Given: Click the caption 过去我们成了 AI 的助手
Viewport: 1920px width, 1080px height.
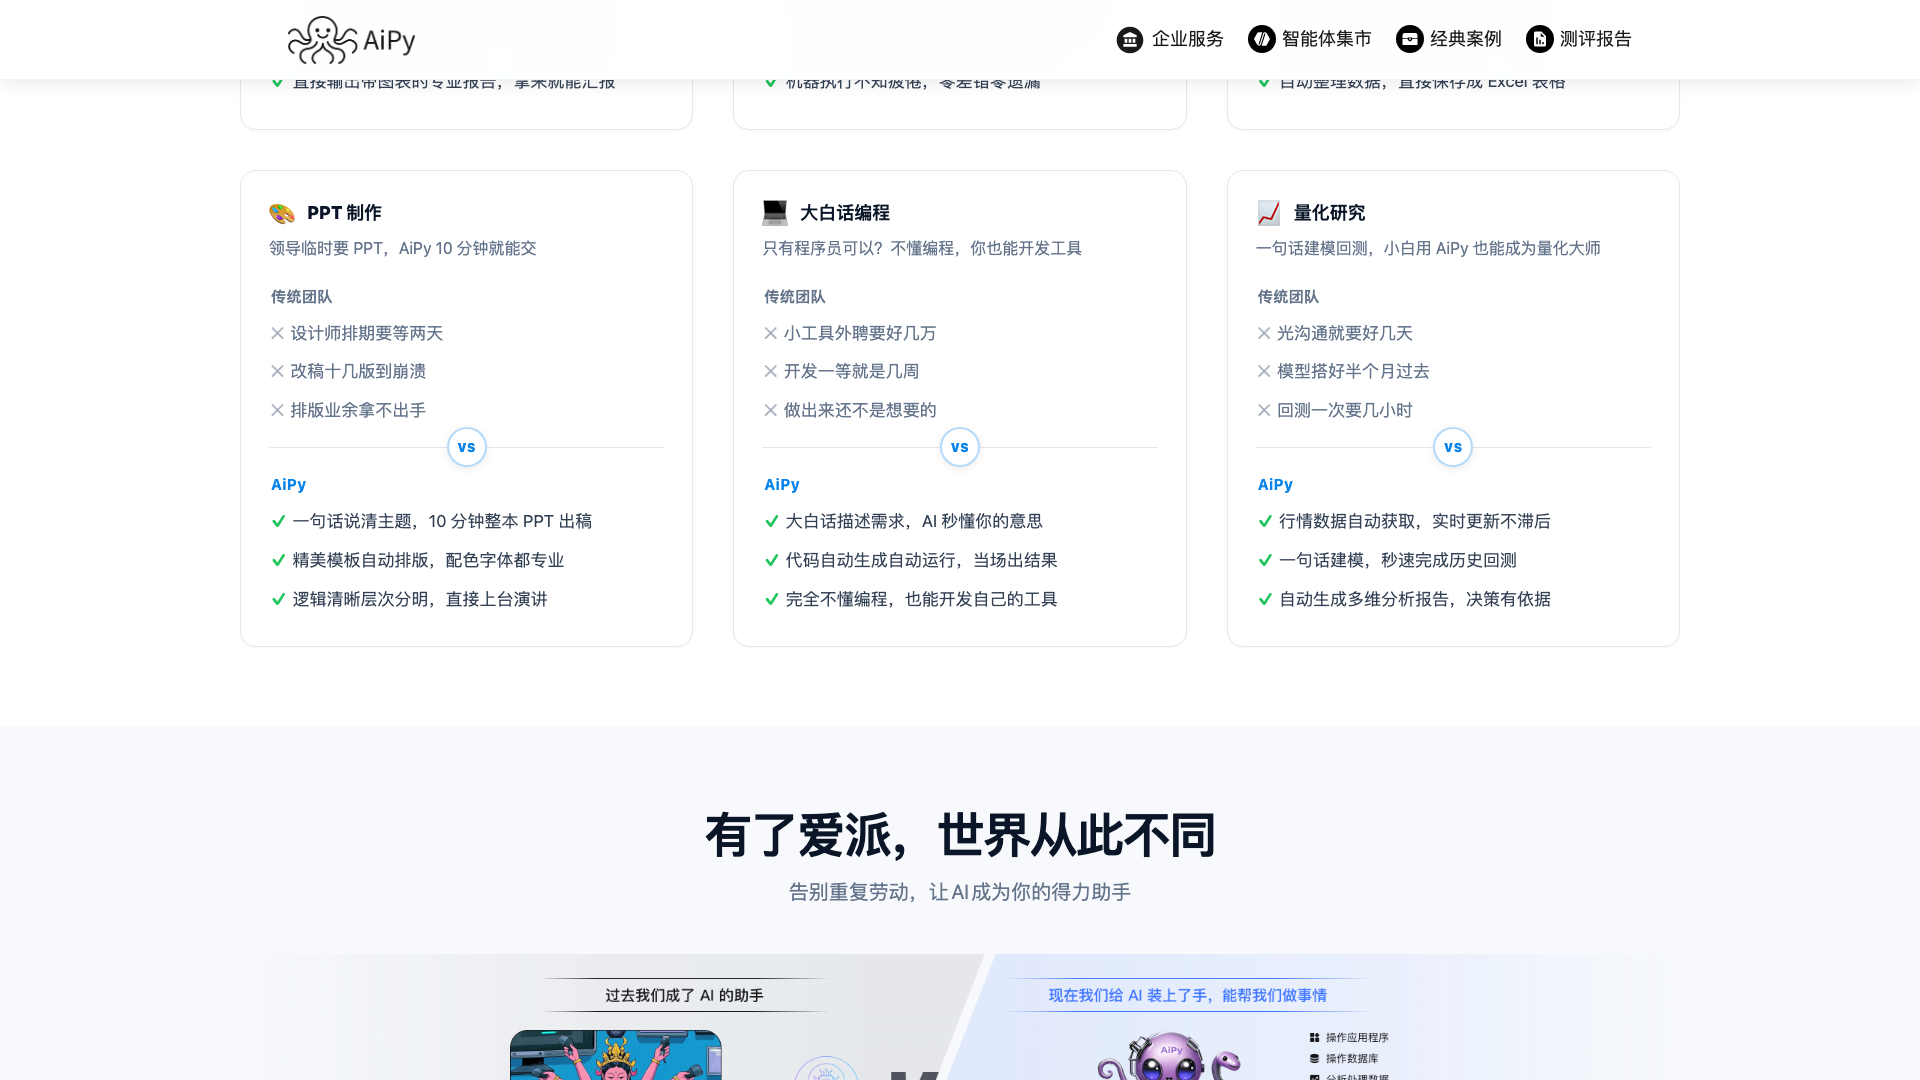Looking at the screenshot, I should pyautogui.click(x=684, y=995).
